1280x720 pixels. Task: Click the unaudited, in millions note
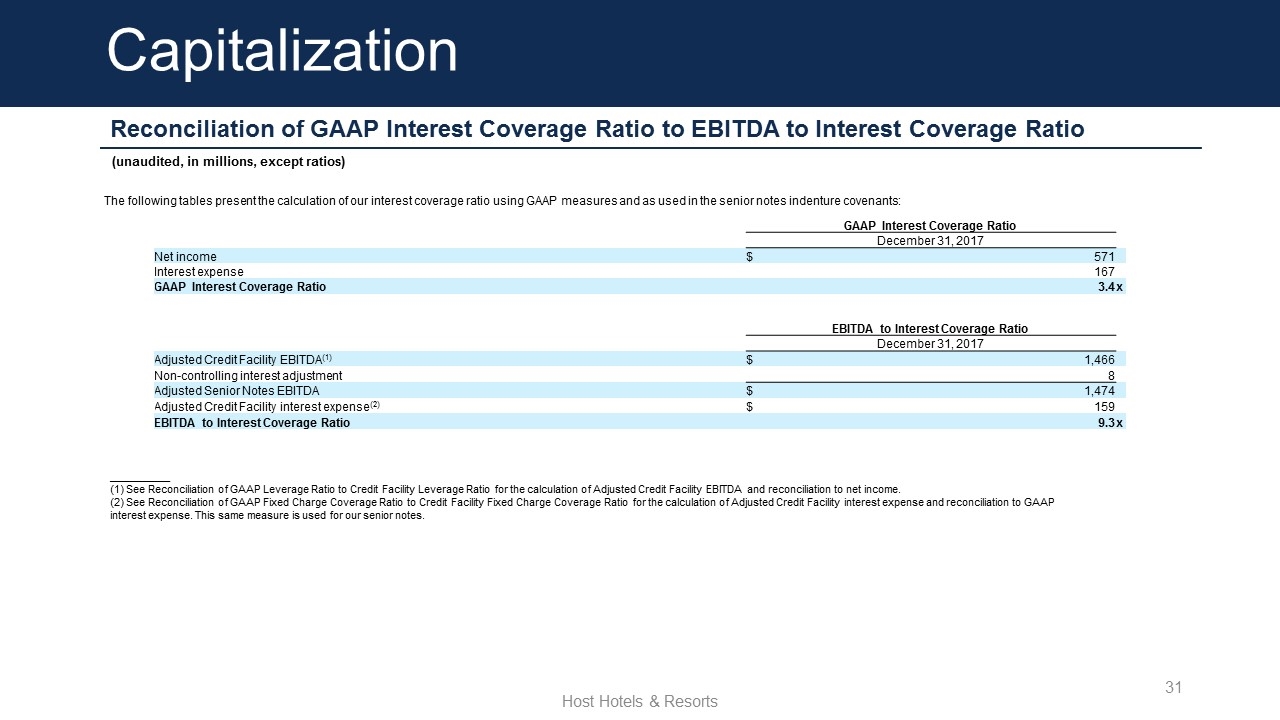point(228,162)
